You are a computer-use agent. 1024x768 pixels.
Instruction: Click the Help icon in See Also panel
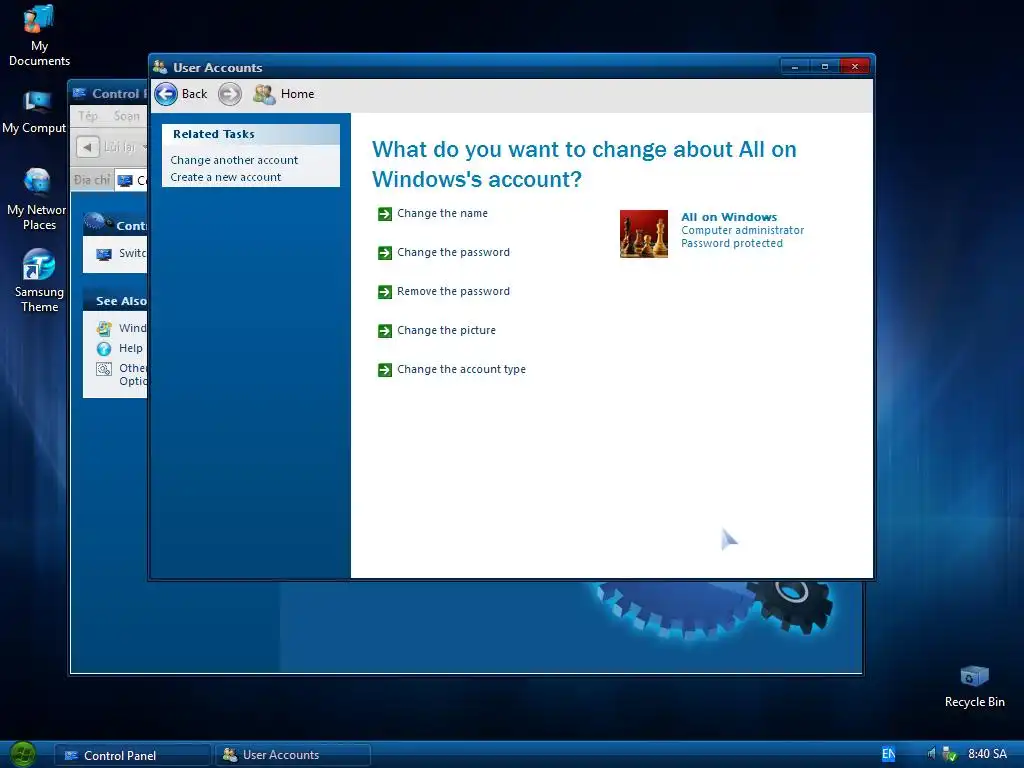tap(104, 349)
